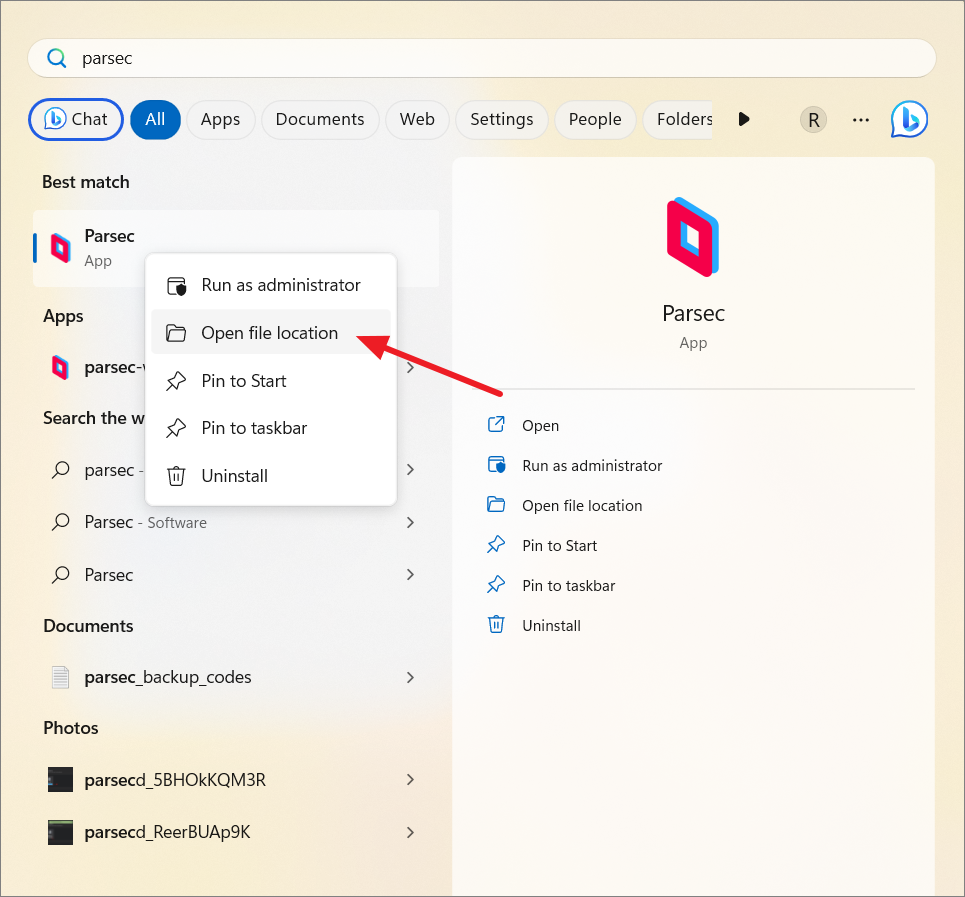Switch to the Apps filter tab
Image resolution: width=965 pixels, height=897 pixels.
(220, 119)
